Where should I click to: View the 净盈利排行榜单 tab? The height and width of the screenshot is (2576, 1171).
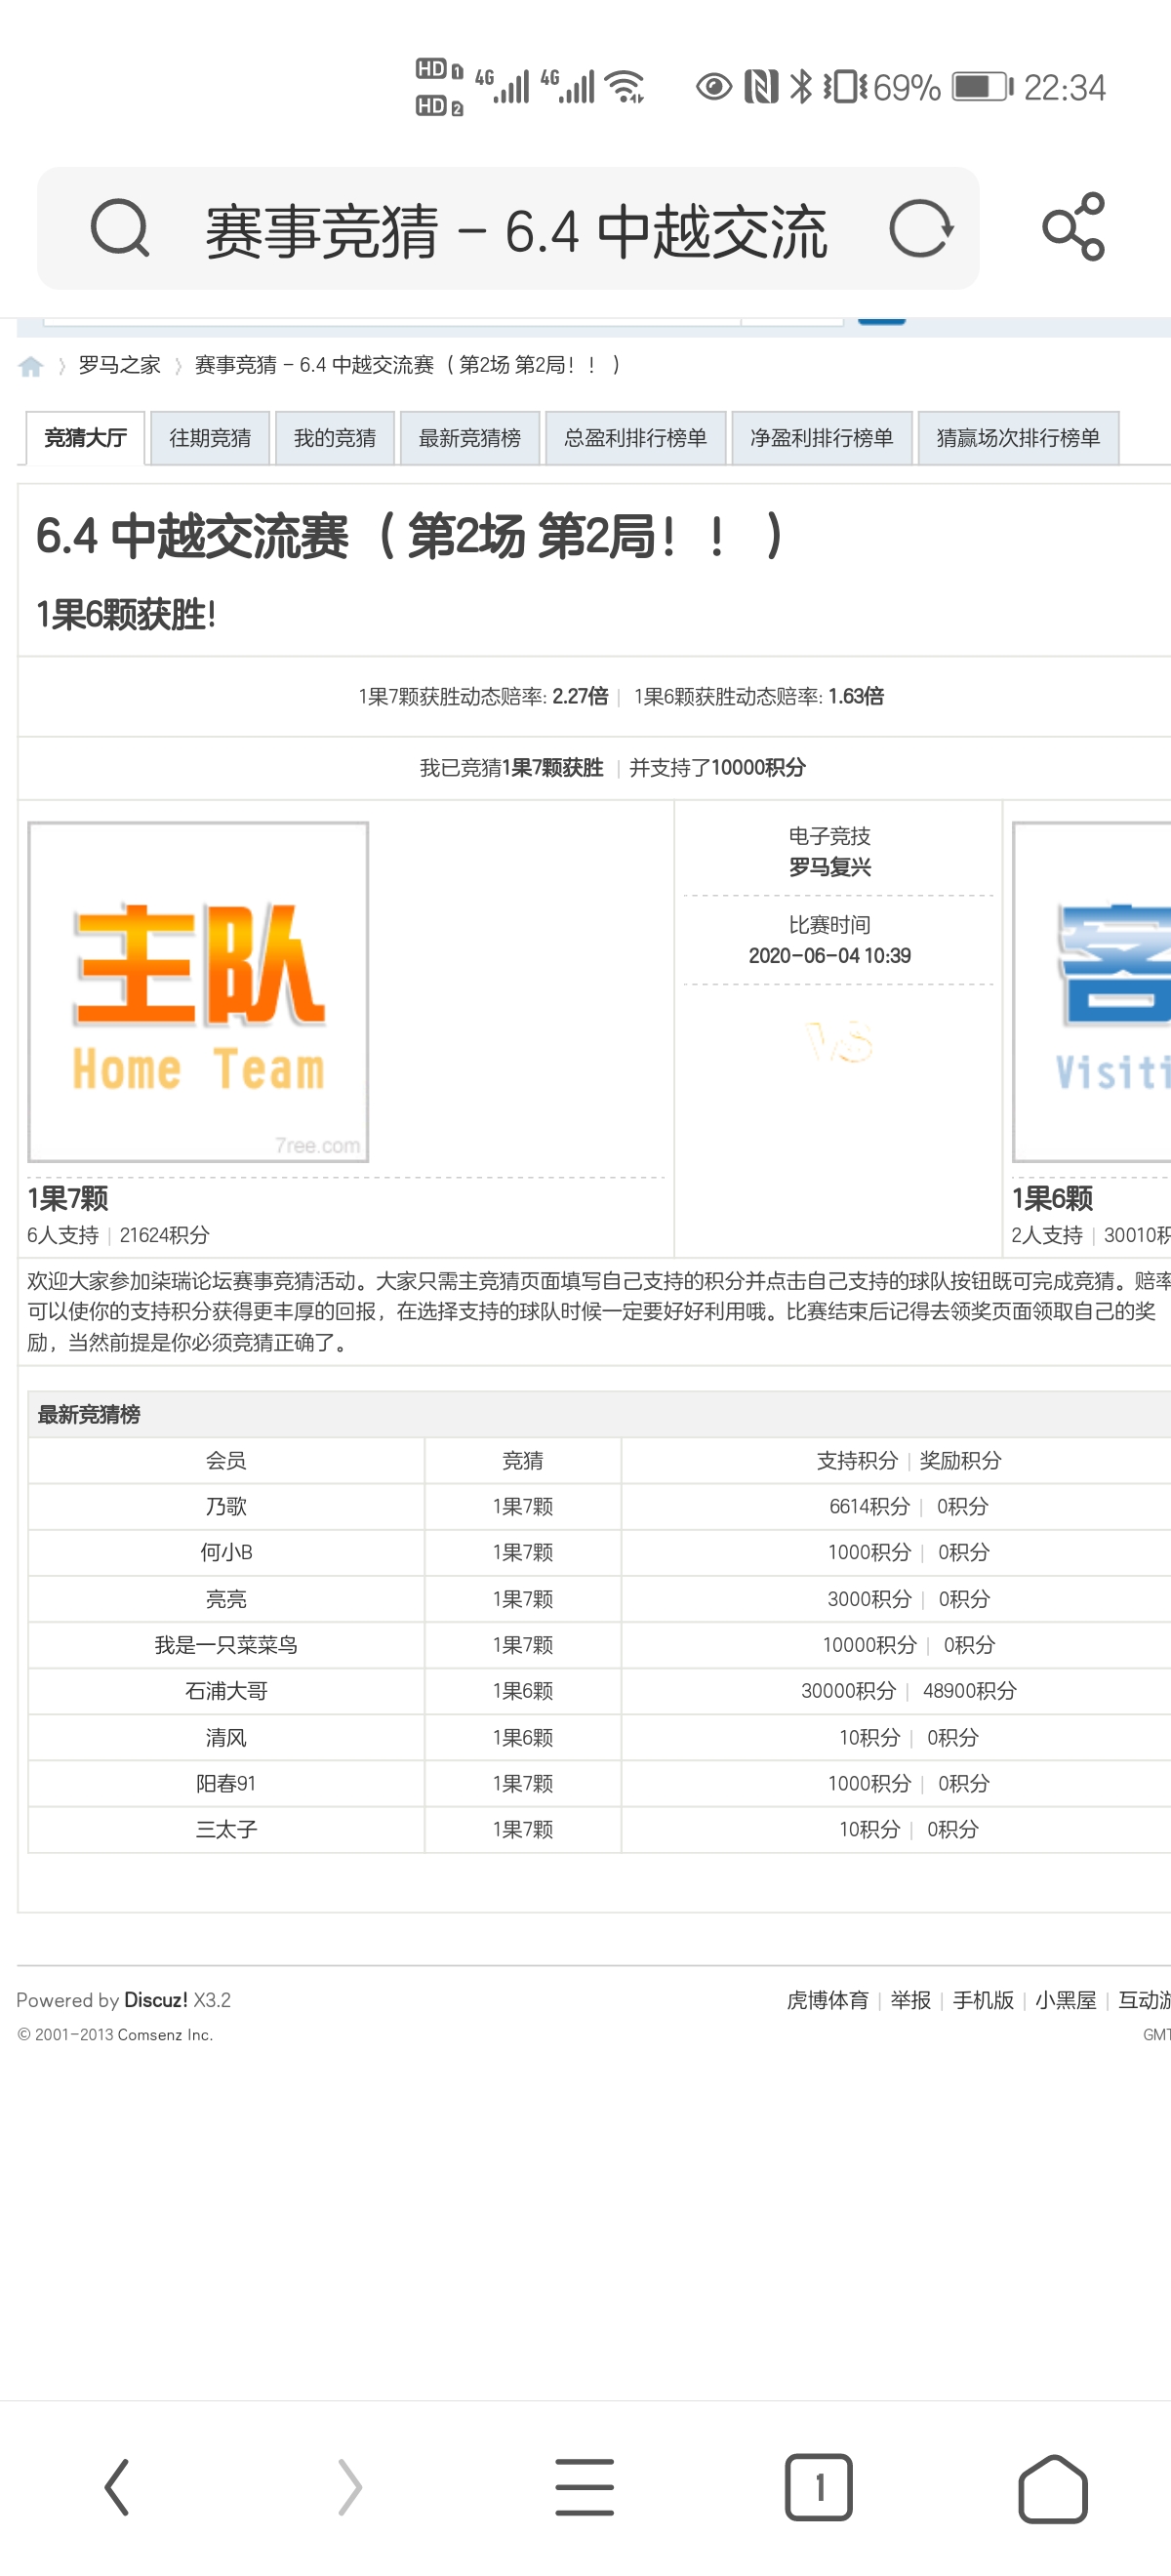pyautogui.click(x=821, y=438)
